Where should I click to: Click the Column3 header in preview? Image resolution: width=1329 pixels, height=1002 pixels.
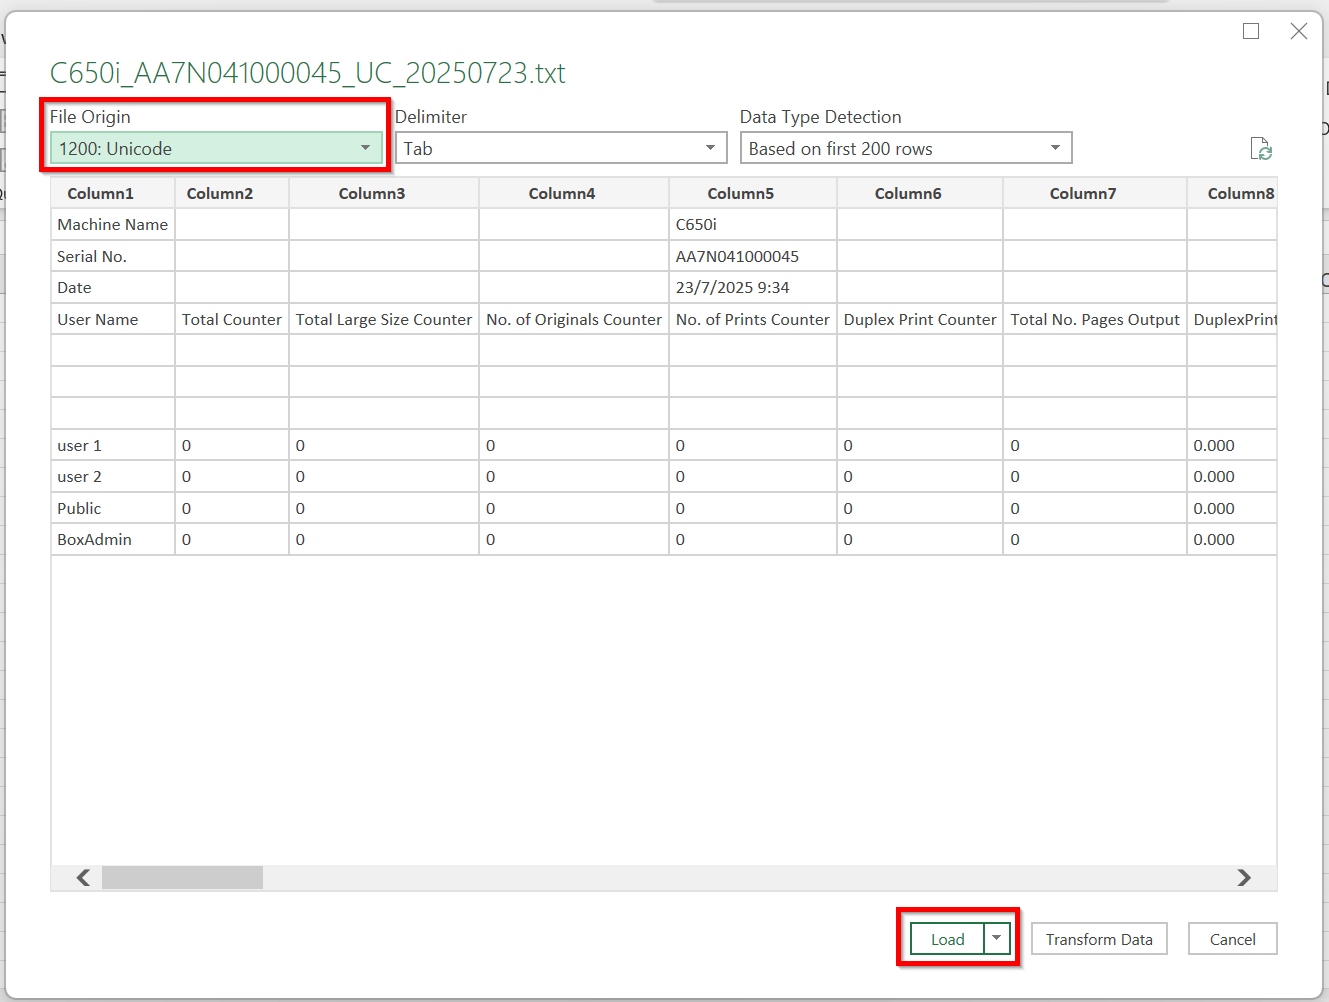[x=371, y=193]
